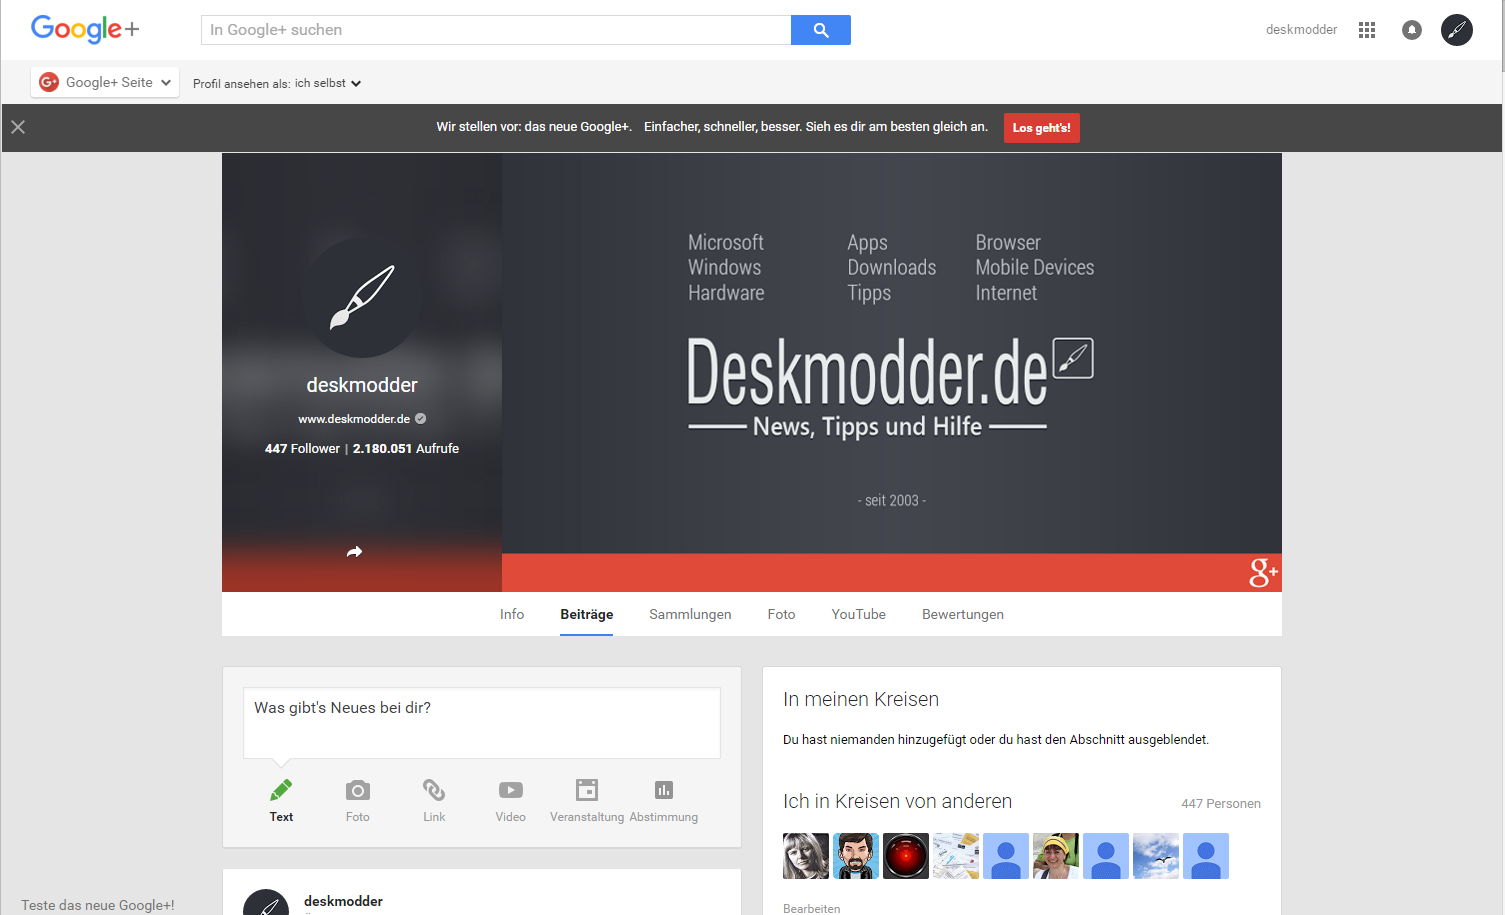1505x915 pixels.
Task: Click the g+ logo on cover banner
Action: pos(1263,573)
